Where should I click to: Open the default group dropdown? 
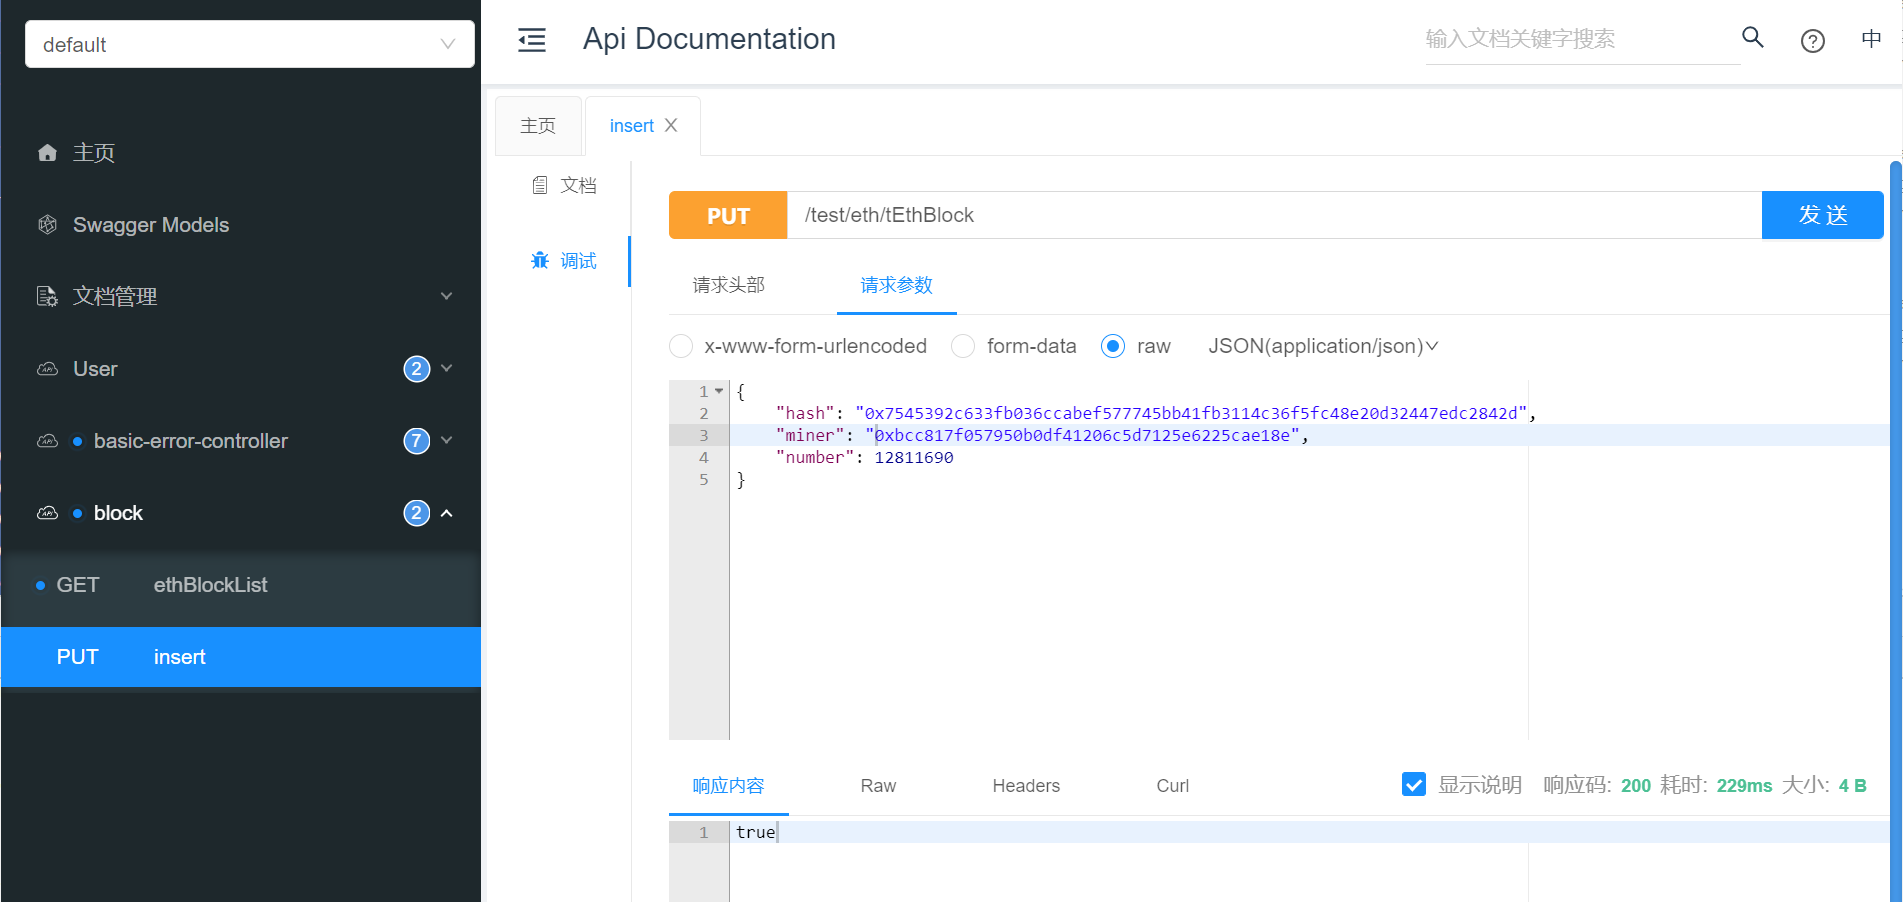[250, 44]
